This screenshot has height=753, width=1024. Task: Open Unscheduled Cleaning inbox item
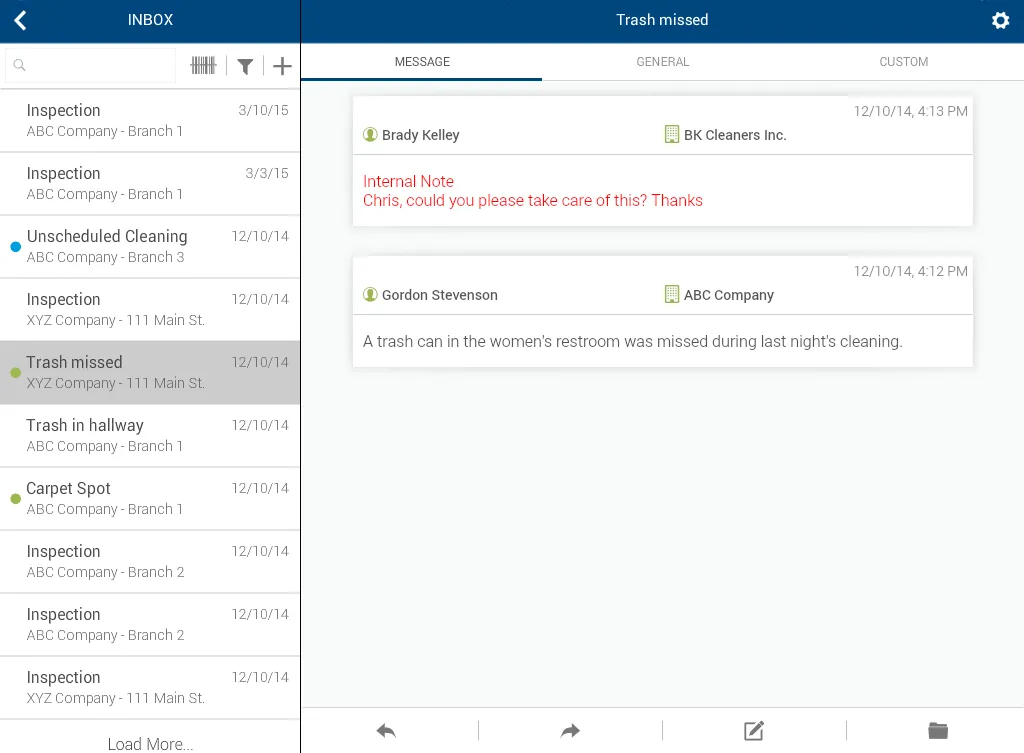coord(150,246)
